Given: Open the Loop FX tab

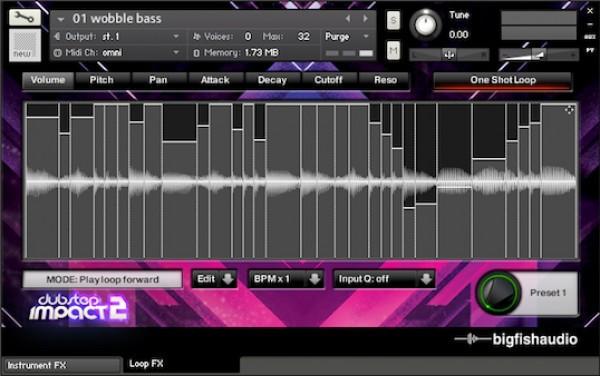Looking at the screenshot, I should click(181, 364).
